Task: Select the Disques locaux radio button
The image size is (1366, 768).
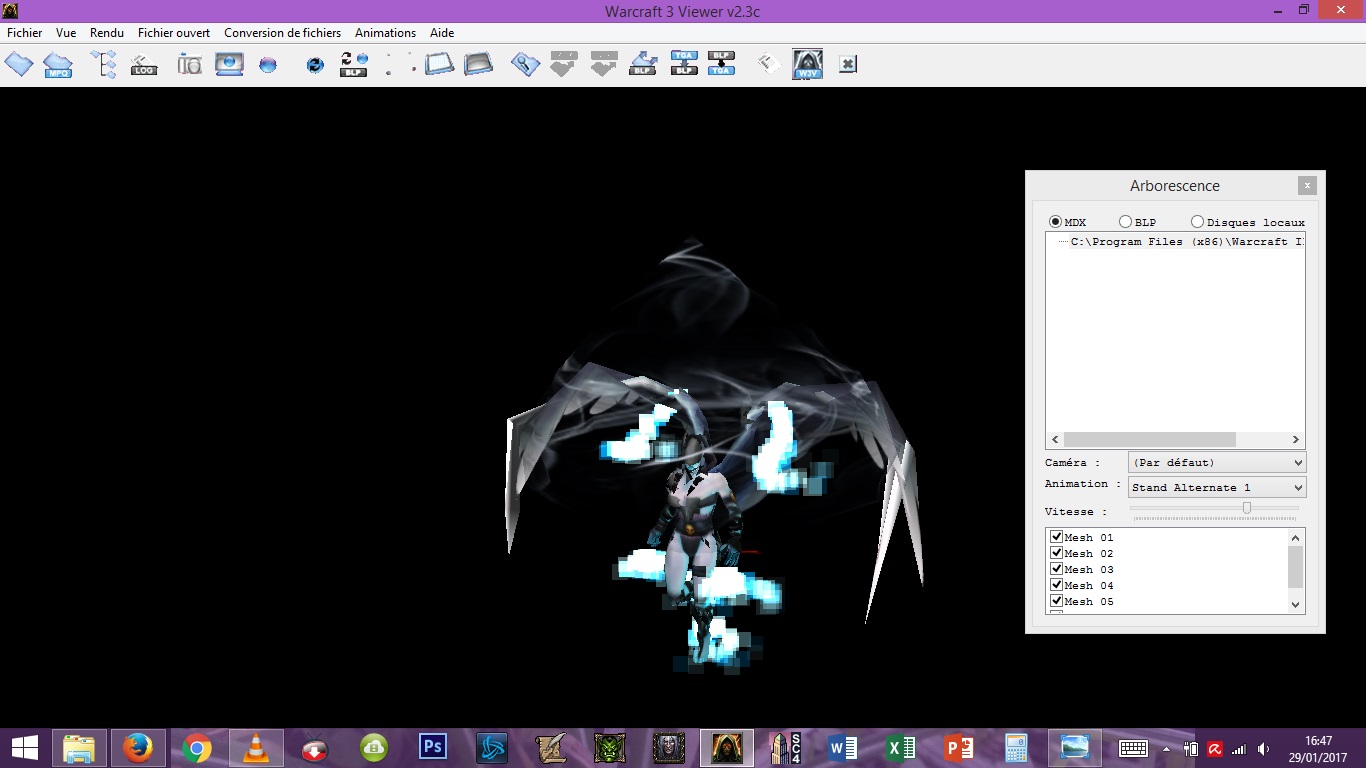Action: [x=1197, y=222]
